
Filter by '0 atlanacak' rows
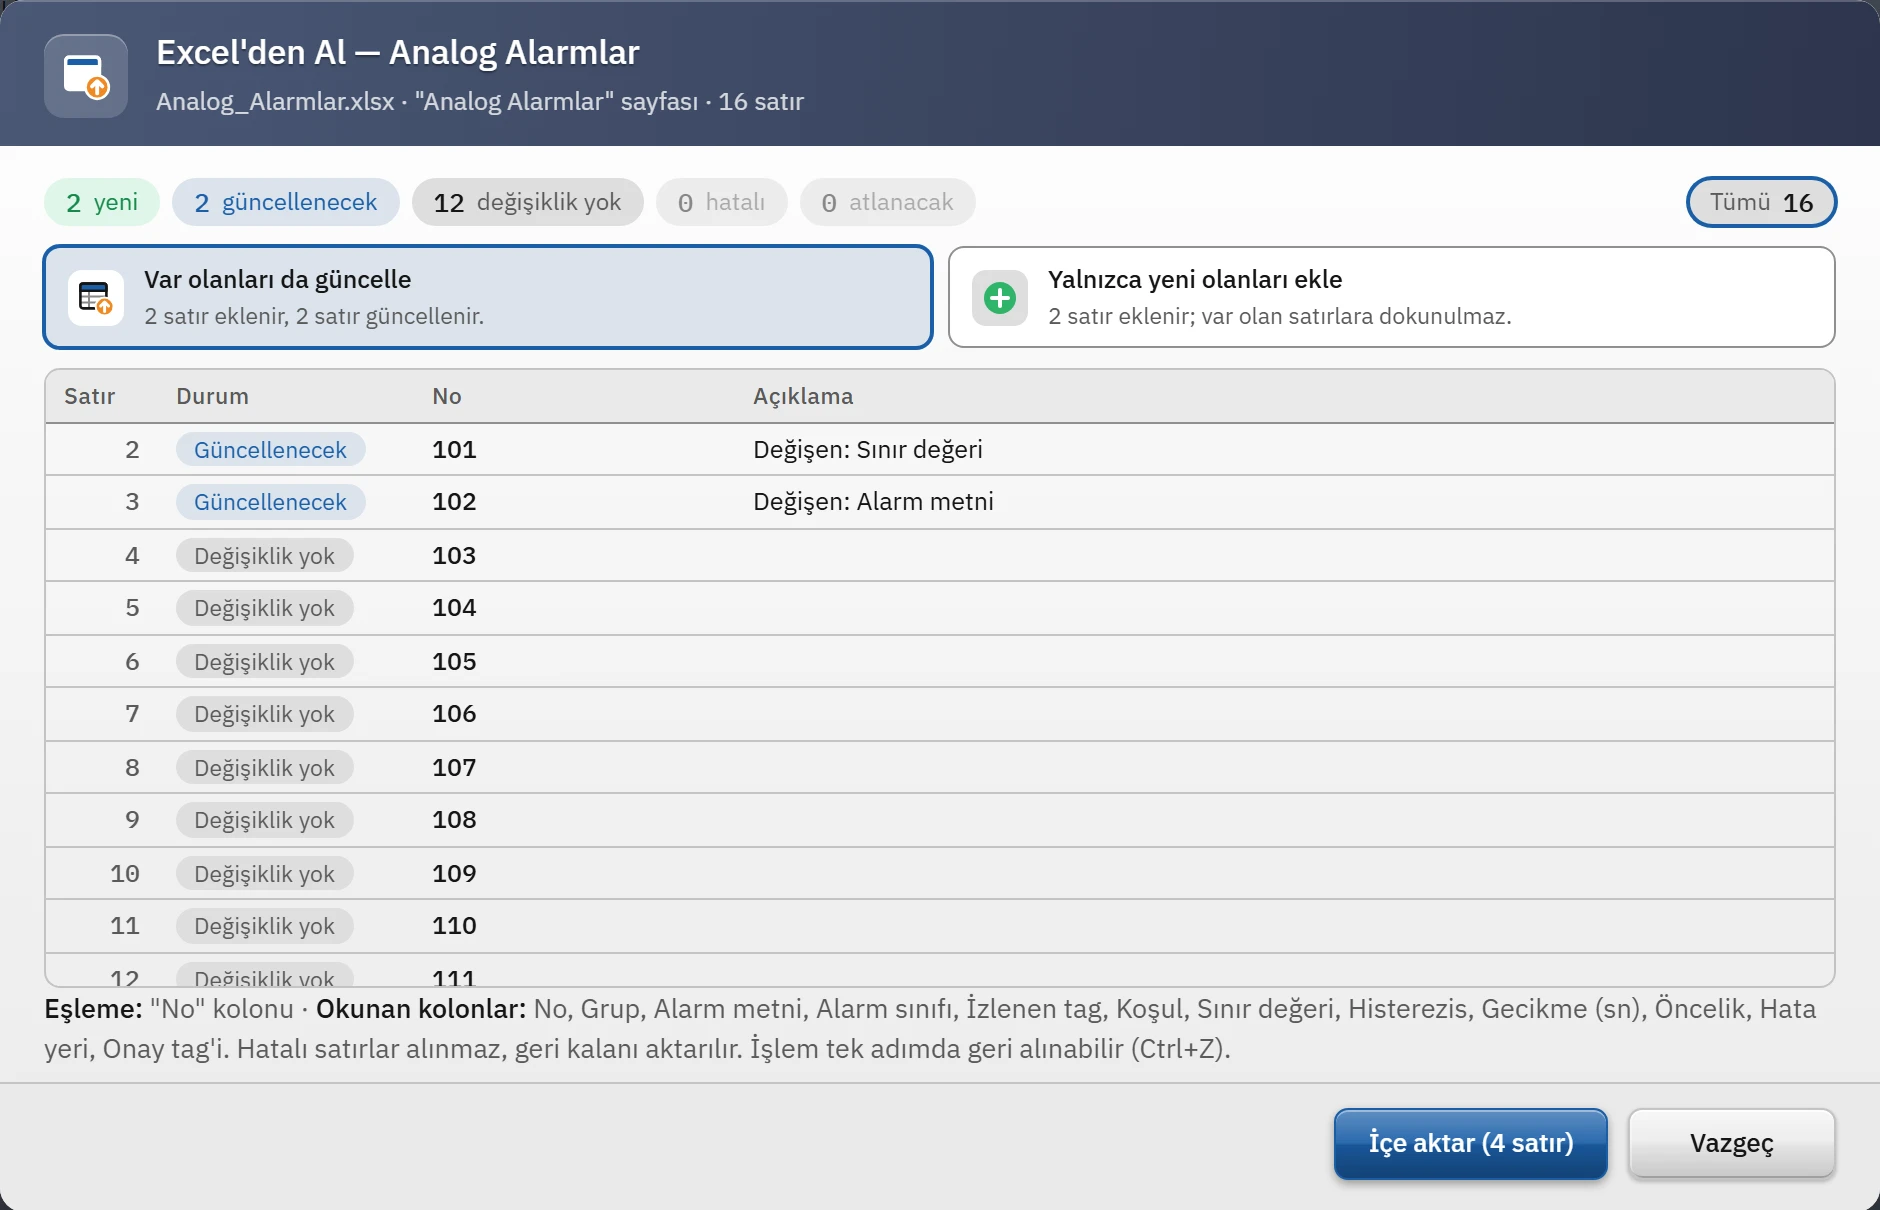(x=888, y=202)
